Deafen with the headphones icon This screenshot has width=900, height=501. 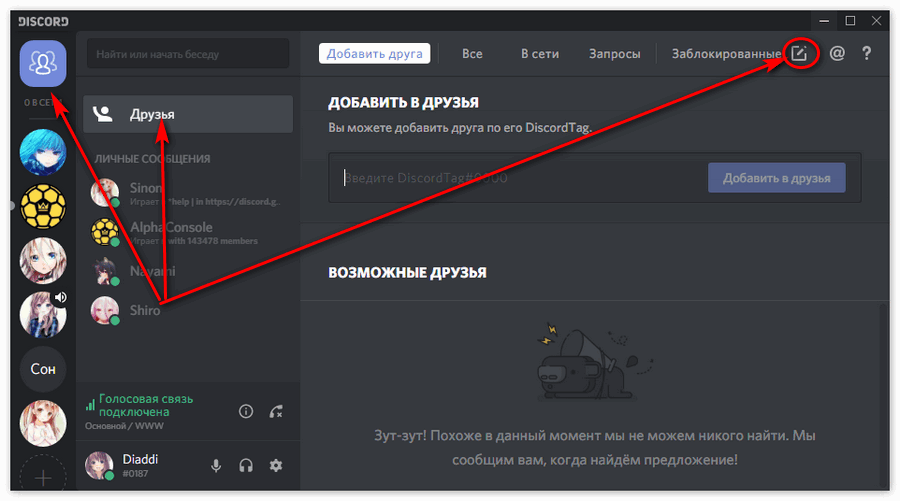click(x=246, y=465)
